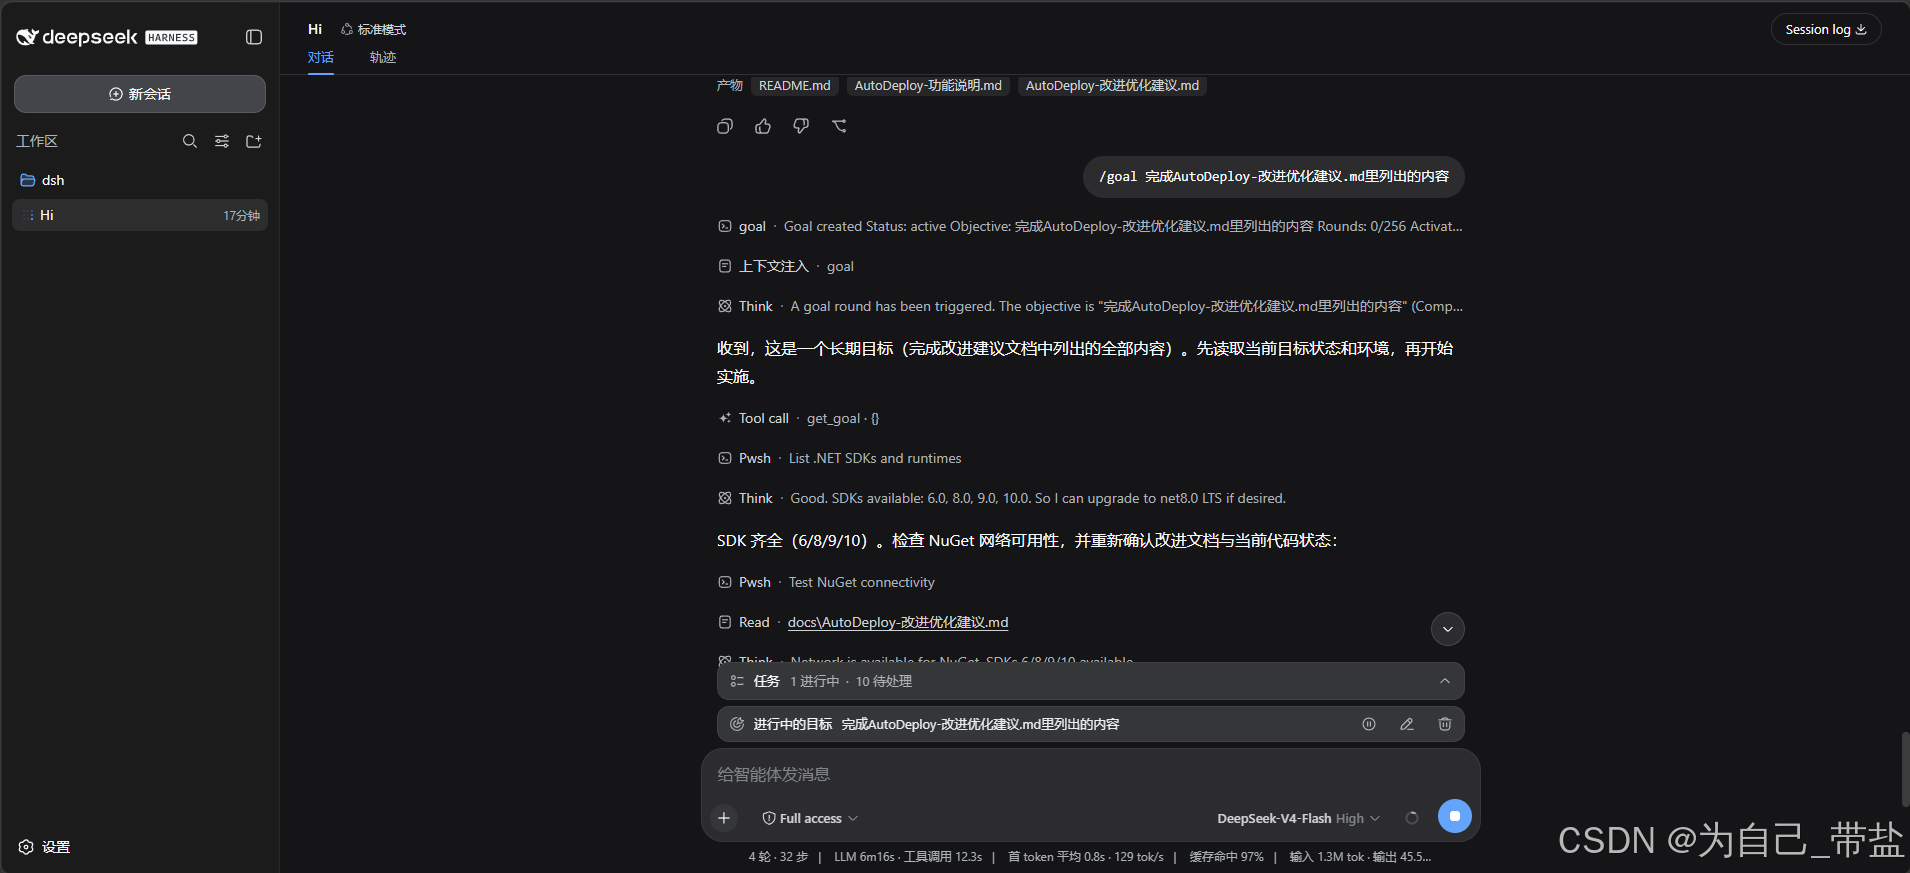Download the Session log
This screenshot has width=1910, height=873.
[x=1826, y=29]
